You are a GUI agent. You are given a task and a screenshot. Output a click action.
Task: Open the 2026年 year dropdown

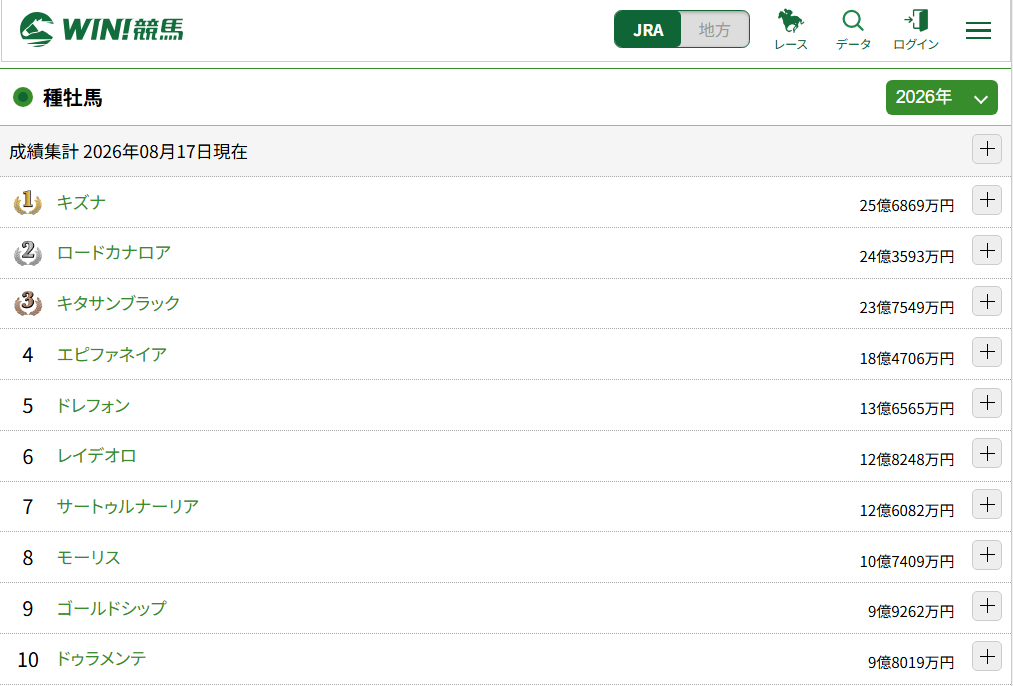[941, 98]
